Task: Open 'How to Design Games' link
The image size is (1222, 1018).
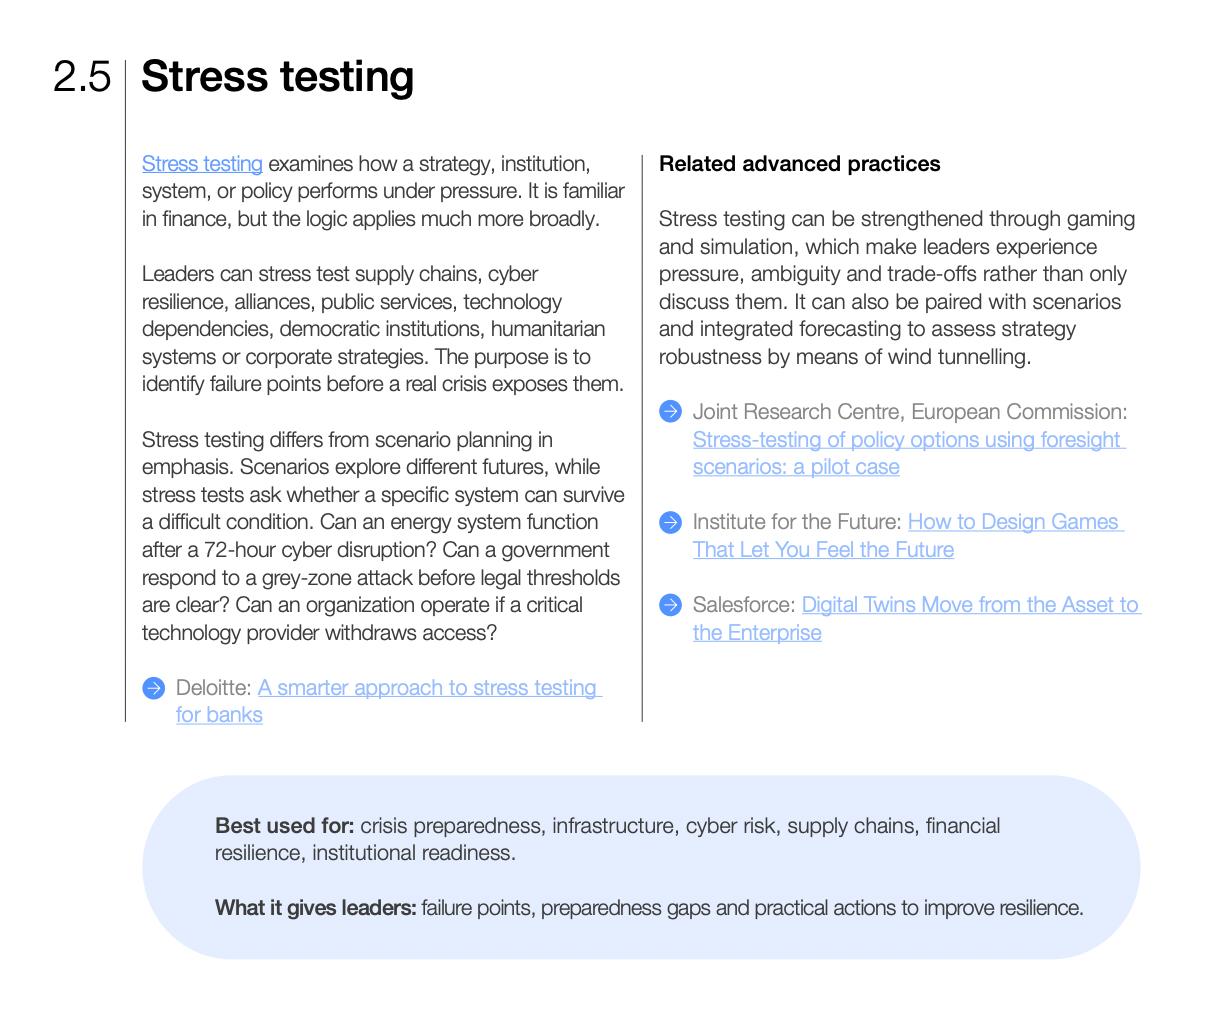Action: (1013, 522)
